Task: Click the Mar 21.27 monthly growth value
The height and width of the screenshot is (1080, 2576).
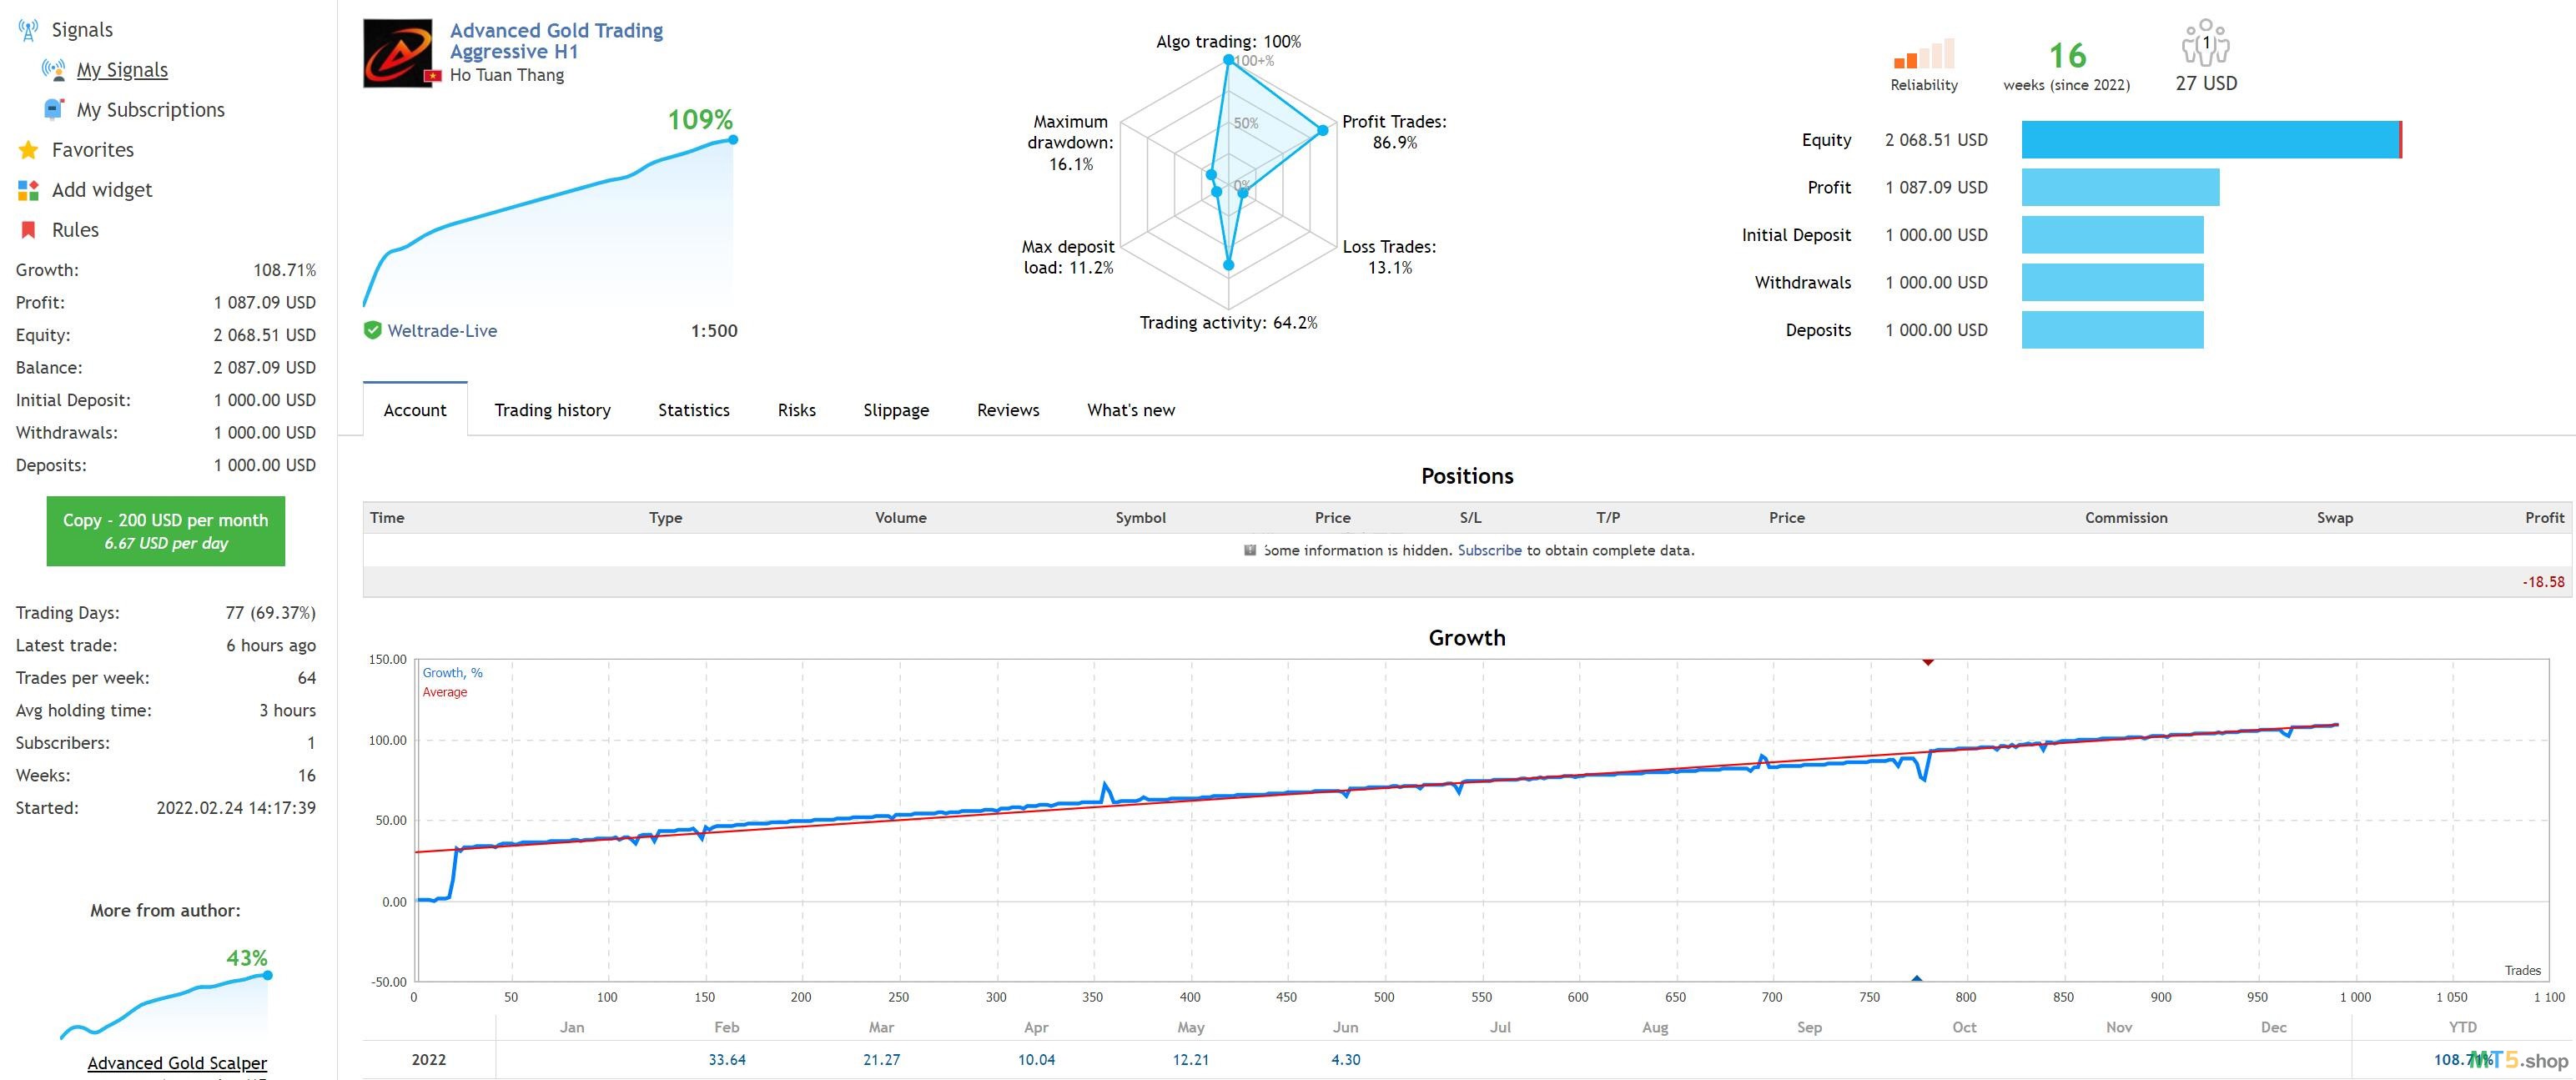Action: pyautogui.click(x=881, y=1059)
